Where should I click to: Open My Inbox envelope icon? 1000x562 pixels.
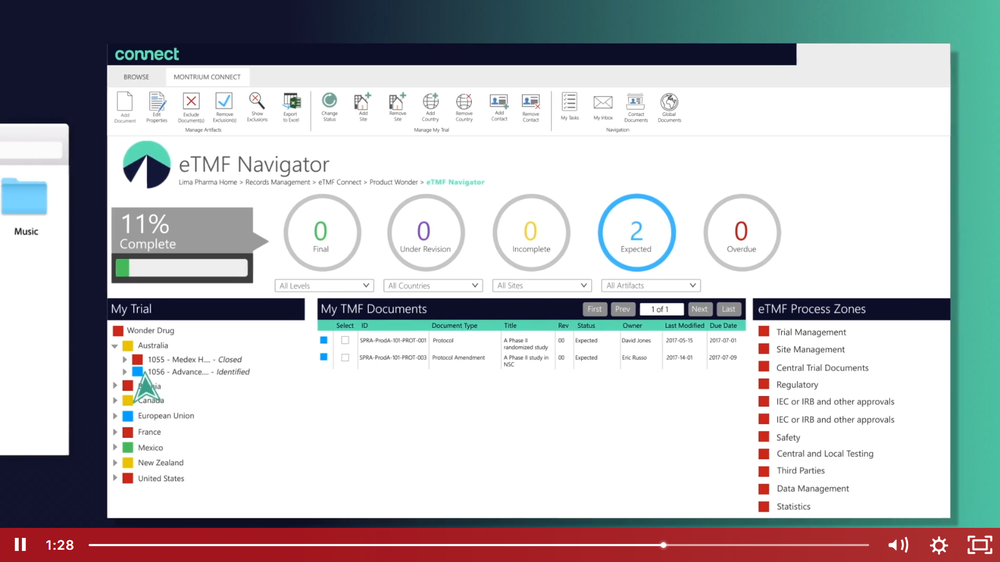(603, 102)
